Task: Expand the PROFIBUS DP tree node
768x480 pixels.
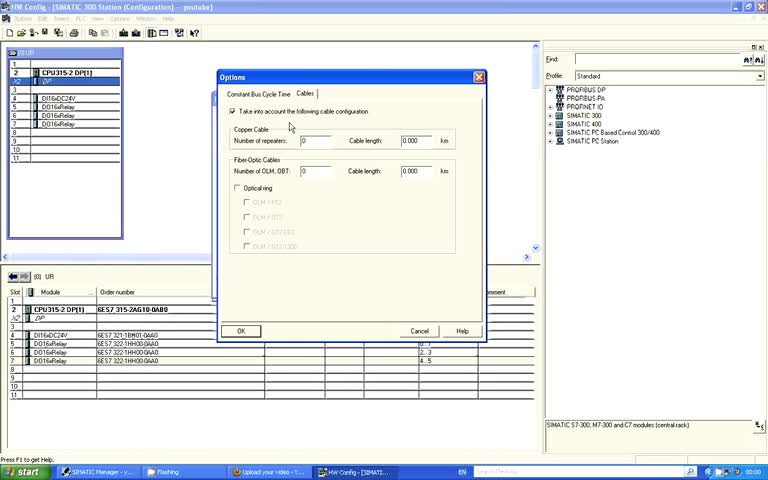Action: click(550, 90)
